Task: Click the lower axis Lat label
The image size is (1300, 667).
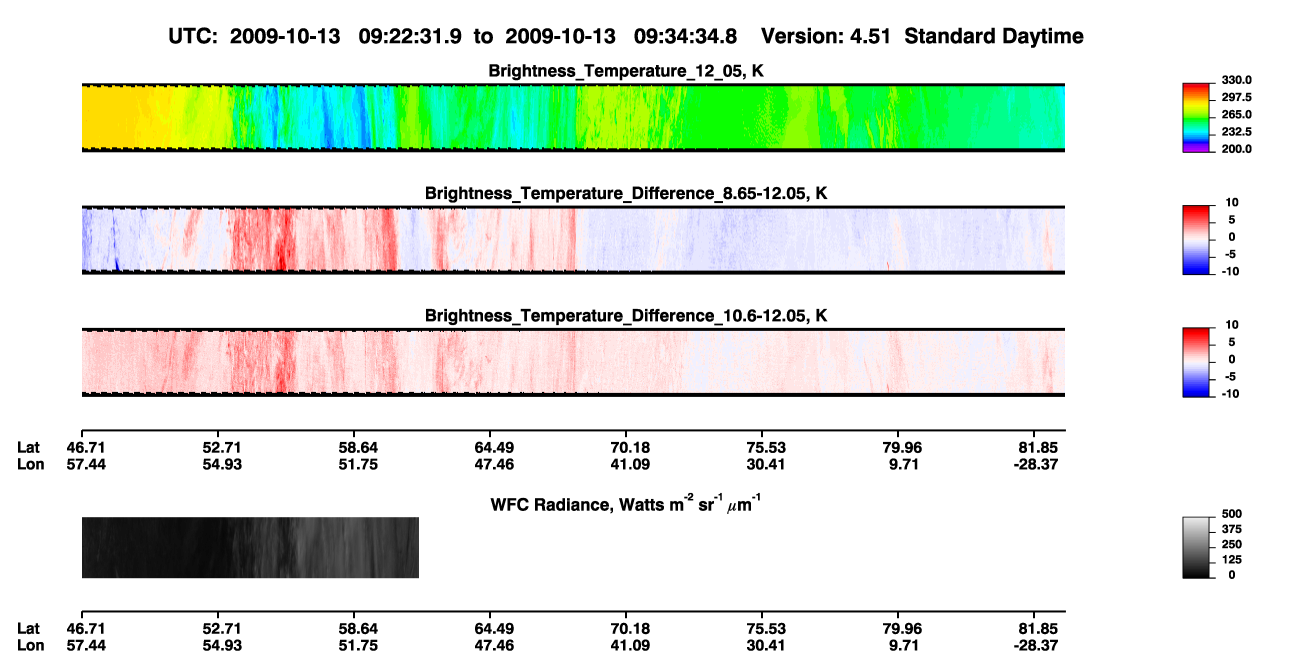Action: [x=28, y=628]
